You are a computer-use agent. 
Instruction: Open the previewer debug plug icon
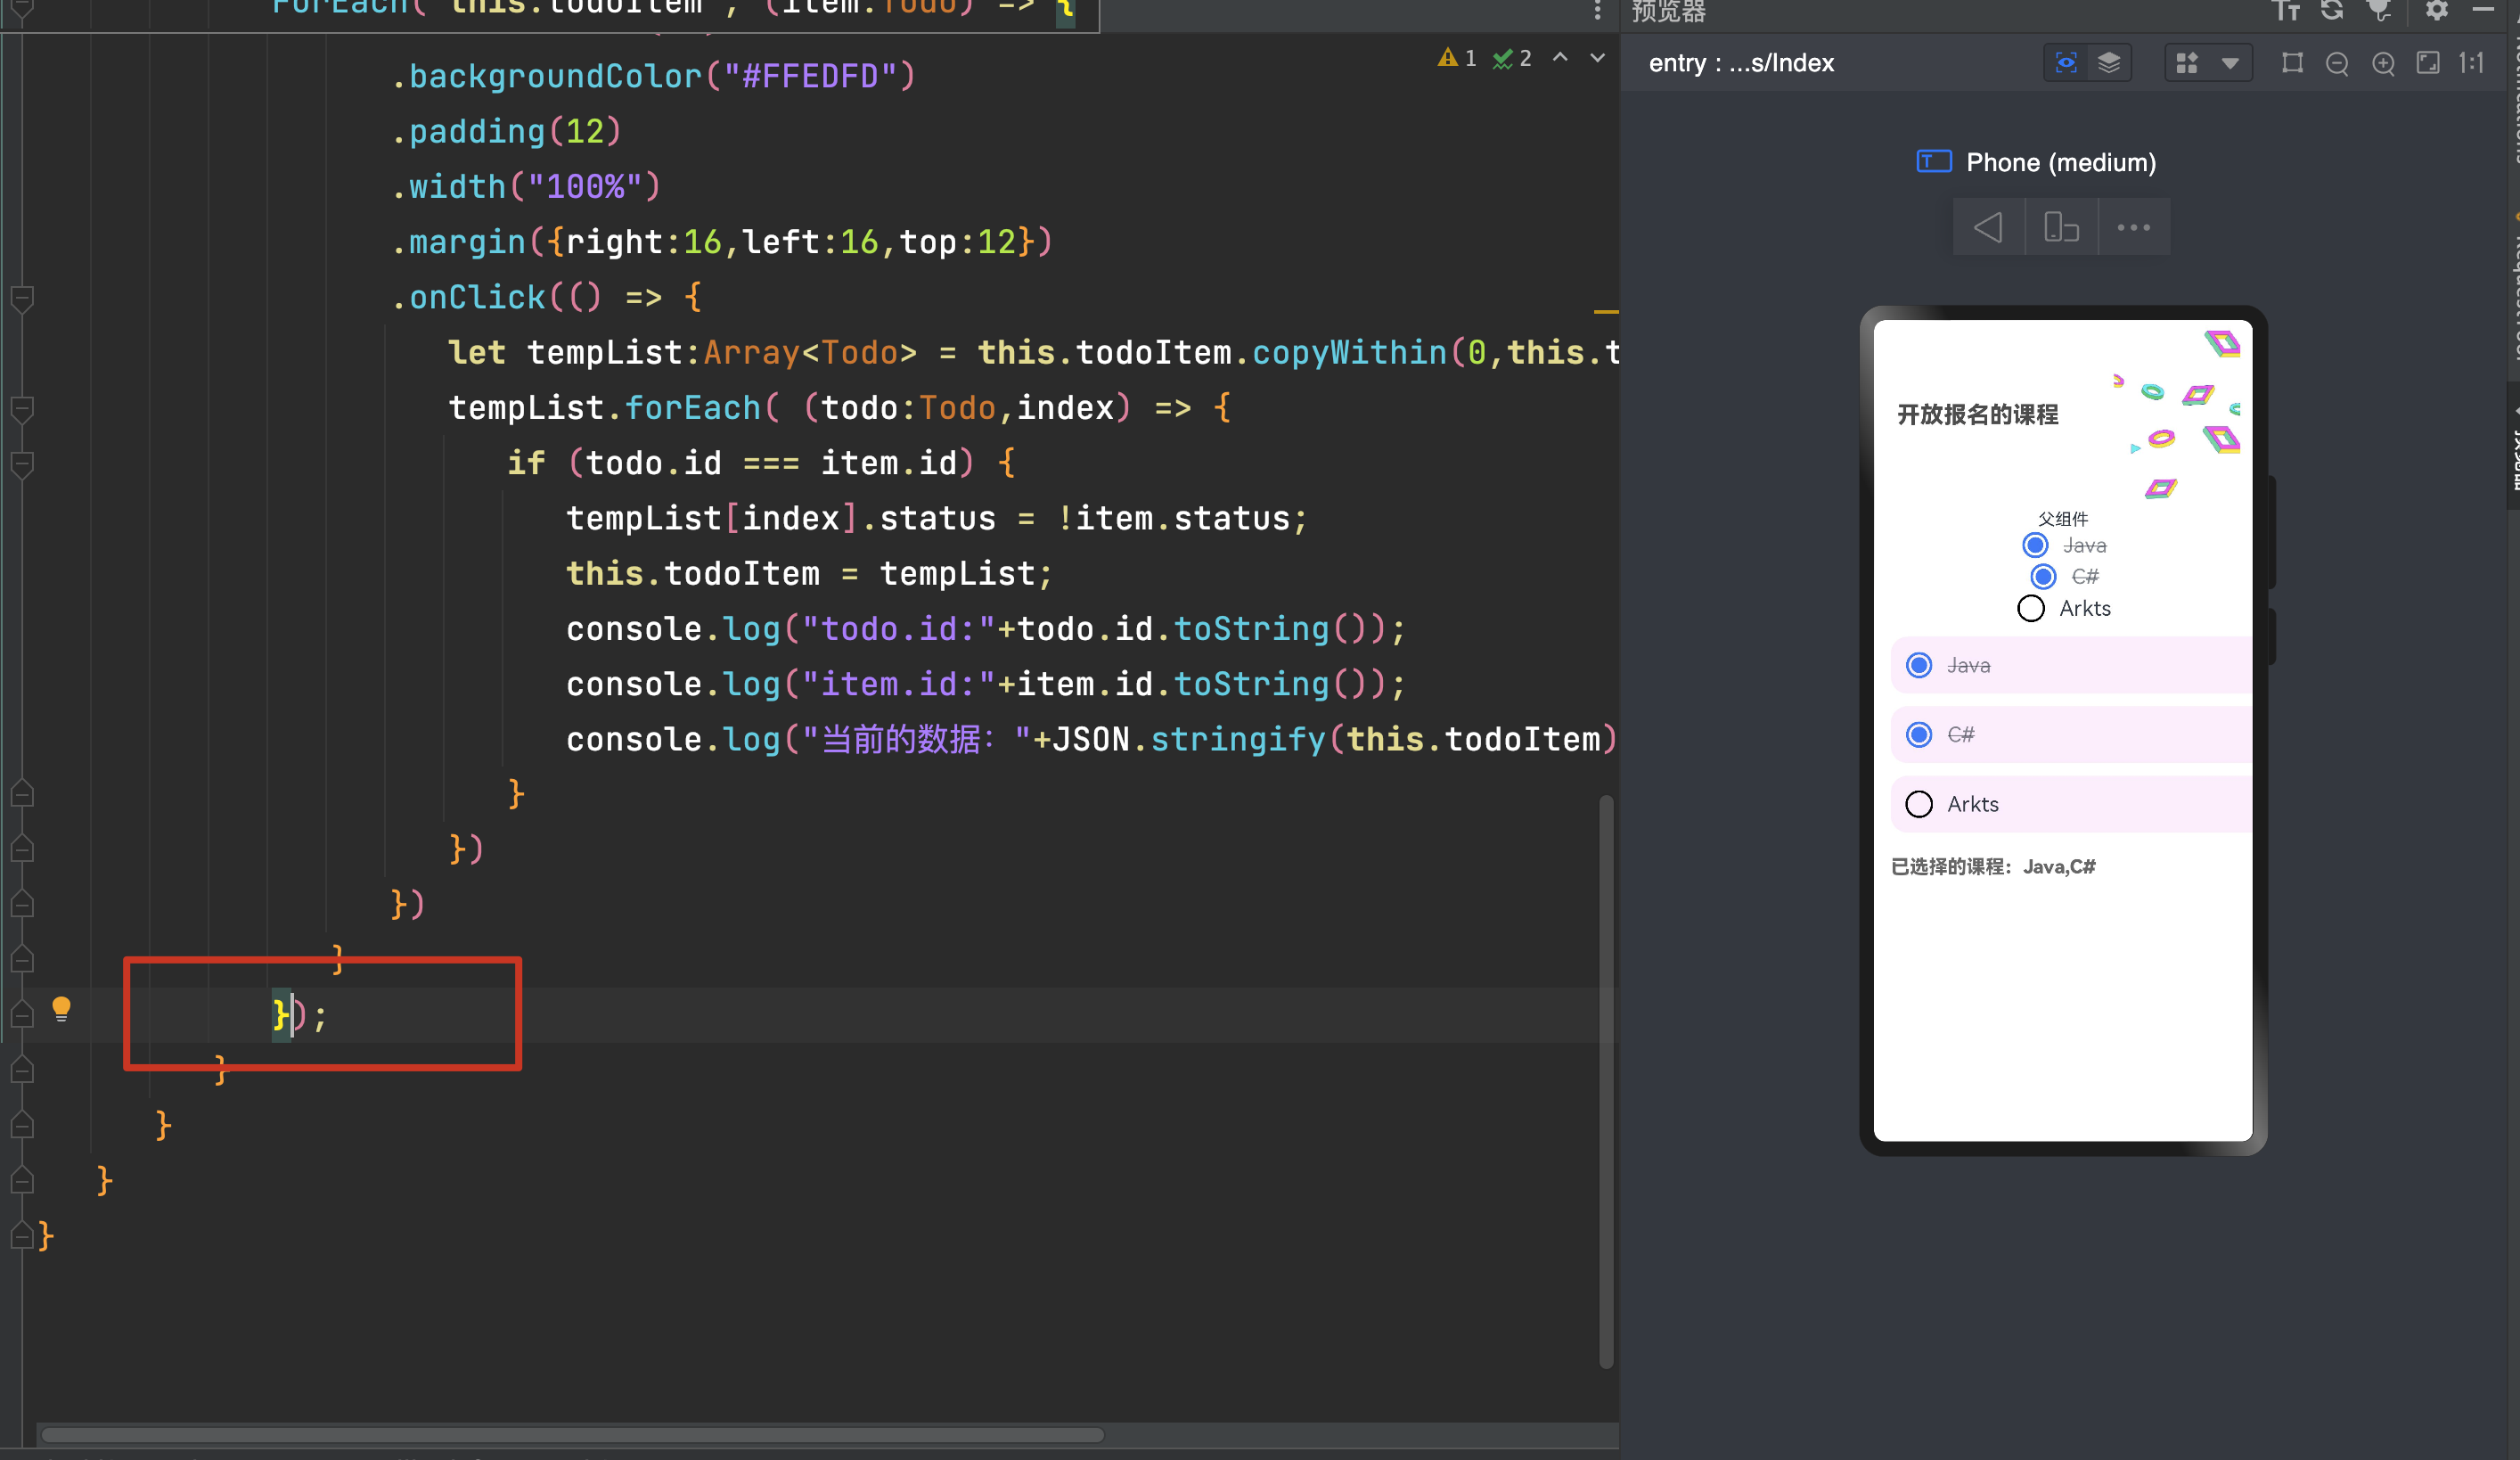2380,10
